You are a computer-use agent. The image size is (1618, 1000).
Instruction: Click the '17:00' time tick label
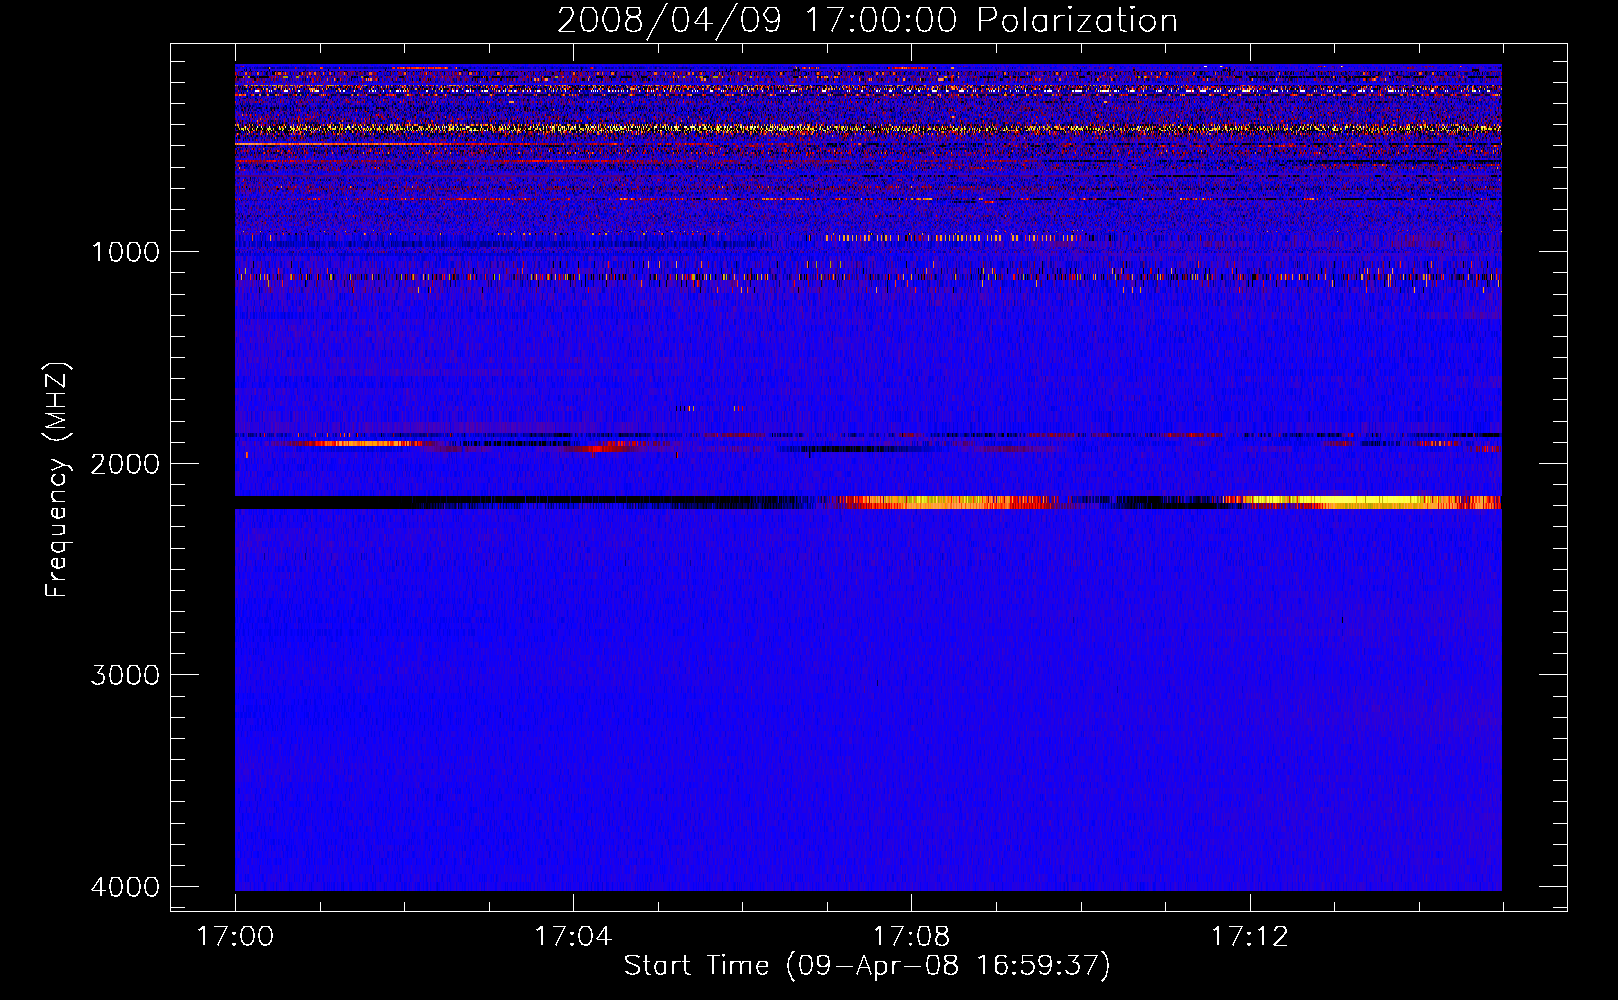tap(235, 936)
